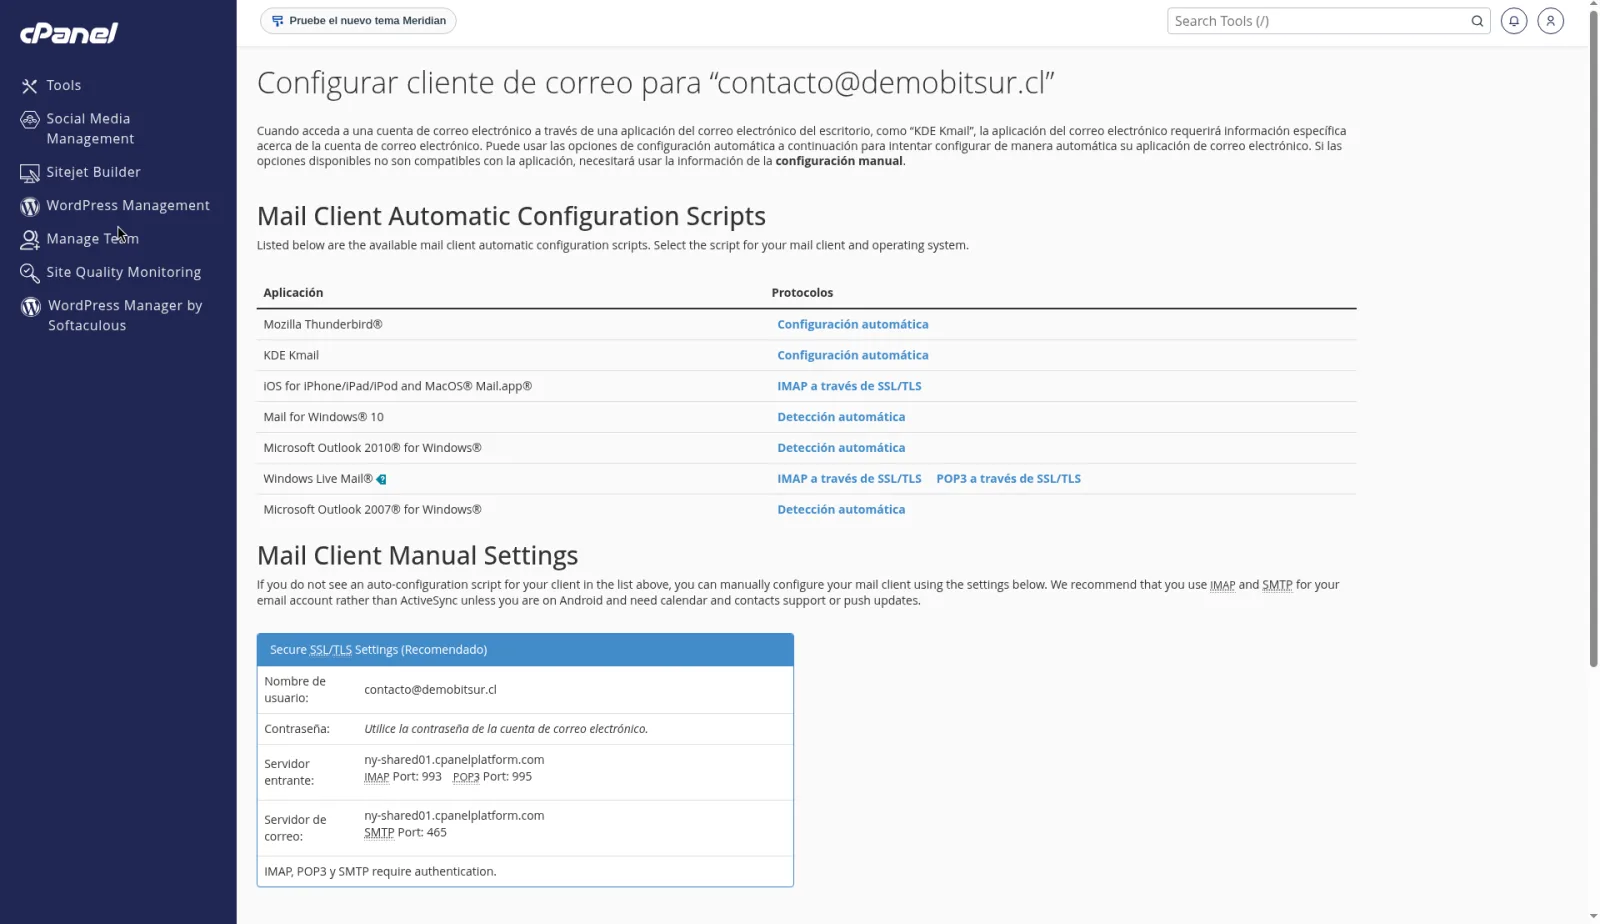The width and height of the screenshot is (1600, 924).
Task: Click Mozilla Thunderbird® row label
Action: click(x=323, y=325)
